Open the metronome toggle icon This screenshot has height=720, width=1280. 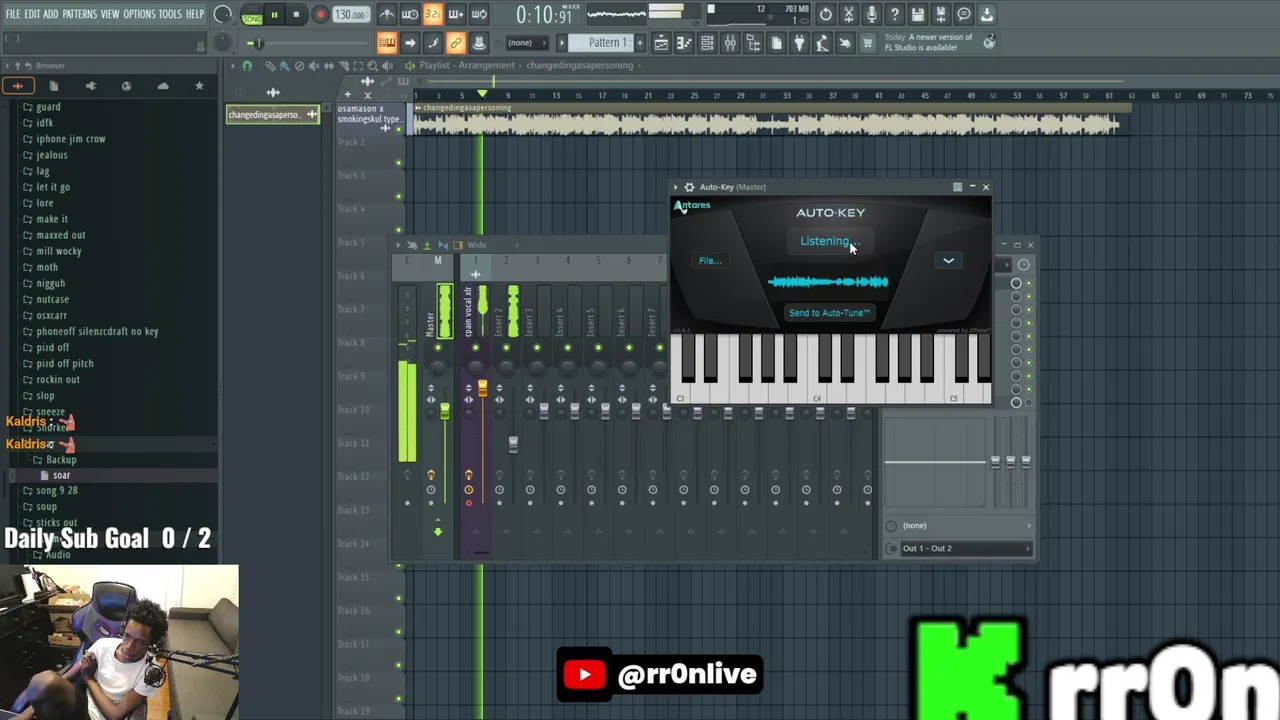click(387, 14)
